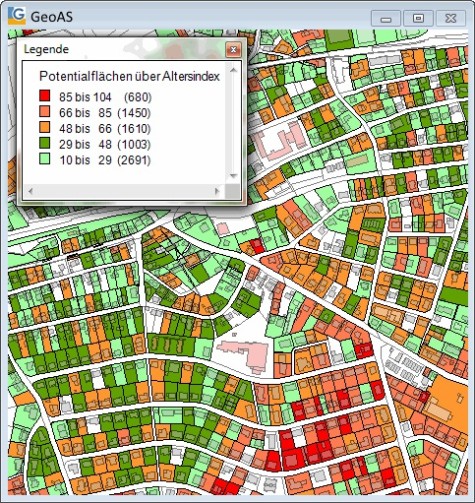Click the 10 bis 29 (2691) entry
Image resolution: width=475 pixels, height=503 pixels.
pos(105,160)
